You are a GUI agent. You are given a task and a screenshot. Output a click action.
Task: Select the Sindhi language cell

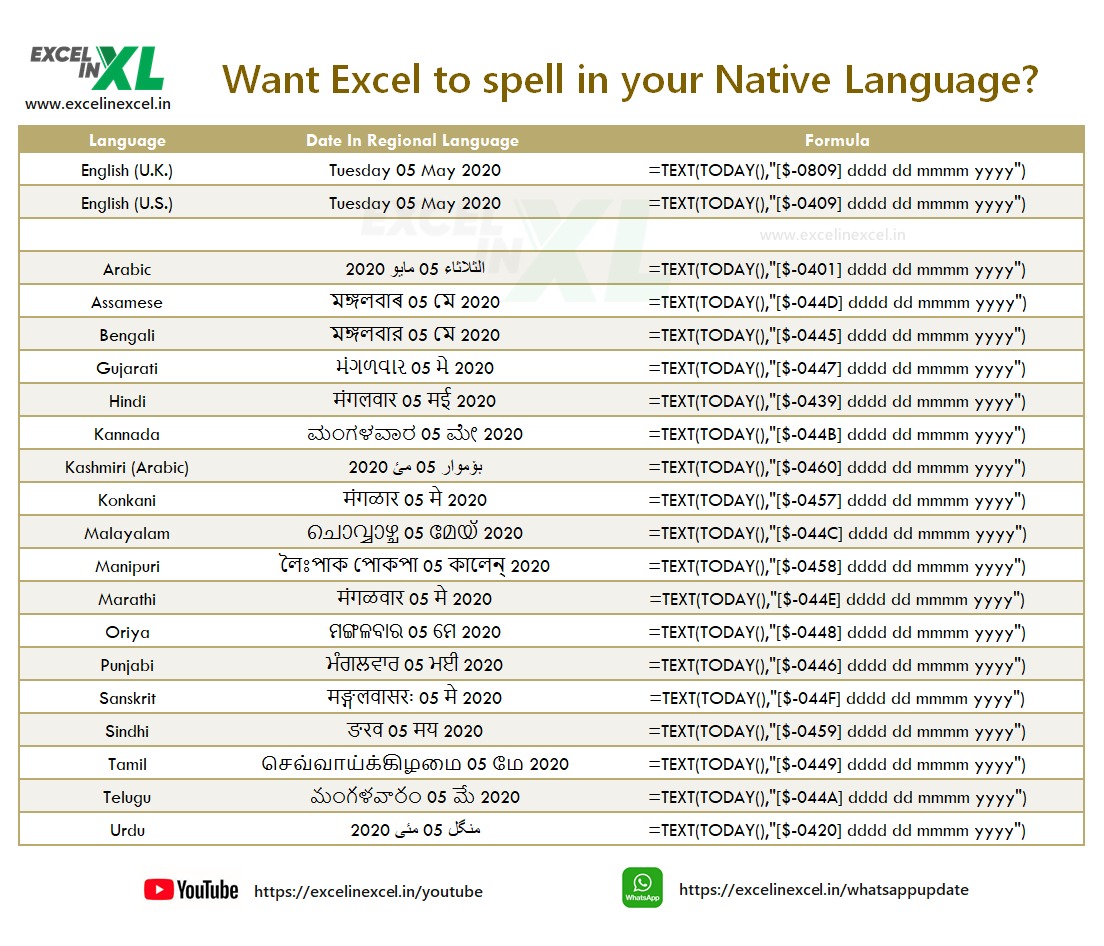(x=127, y=731)
